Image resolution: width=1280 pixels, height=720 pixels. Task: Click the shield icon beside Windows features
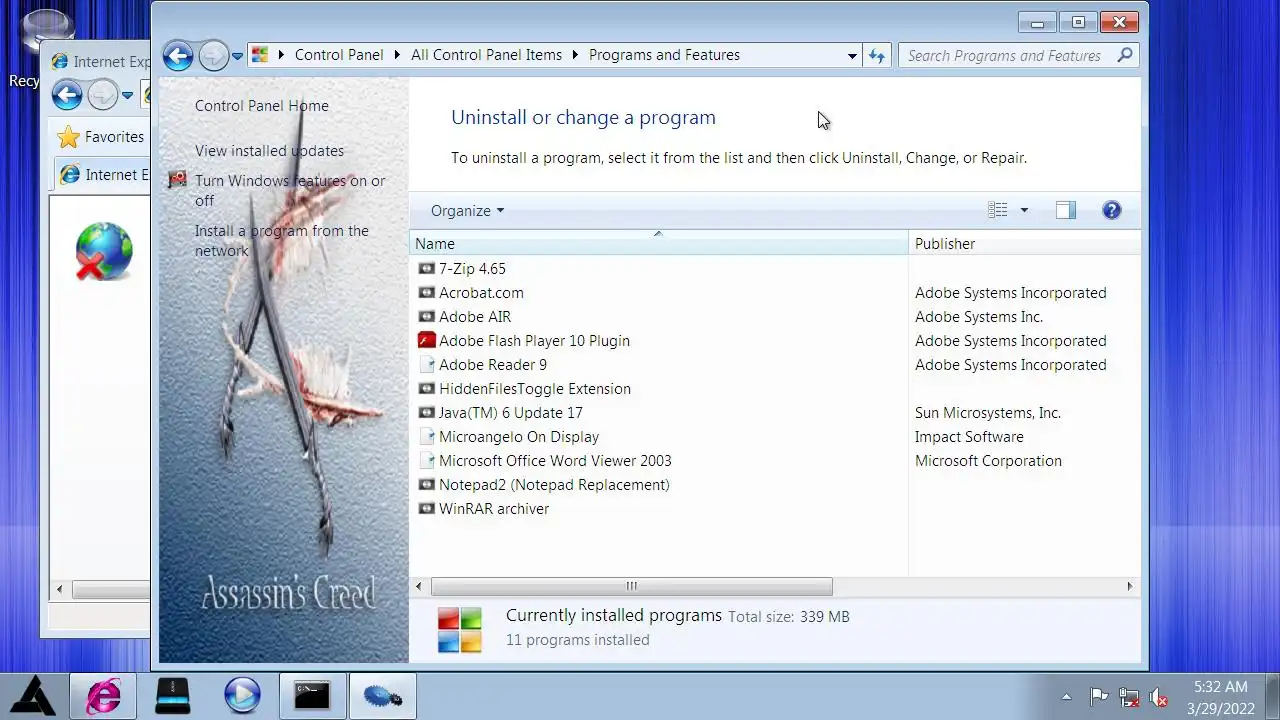tap(178, 180)
